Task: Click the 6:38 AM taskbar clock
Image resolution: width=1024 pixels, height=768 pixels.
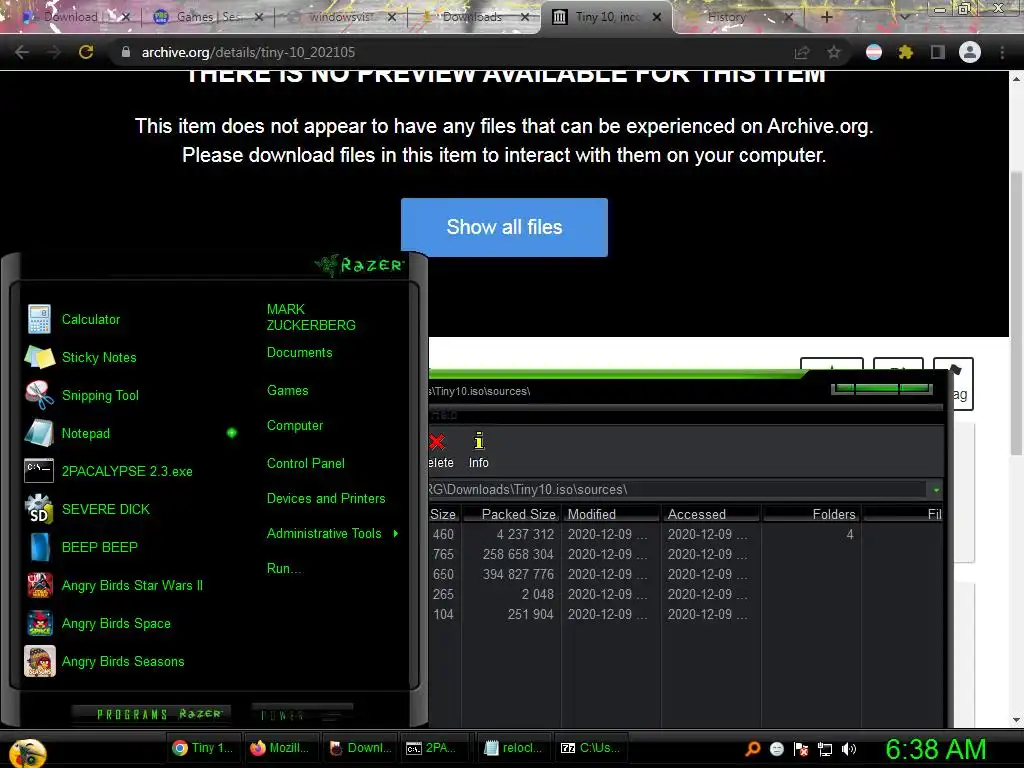Action: 936,750
